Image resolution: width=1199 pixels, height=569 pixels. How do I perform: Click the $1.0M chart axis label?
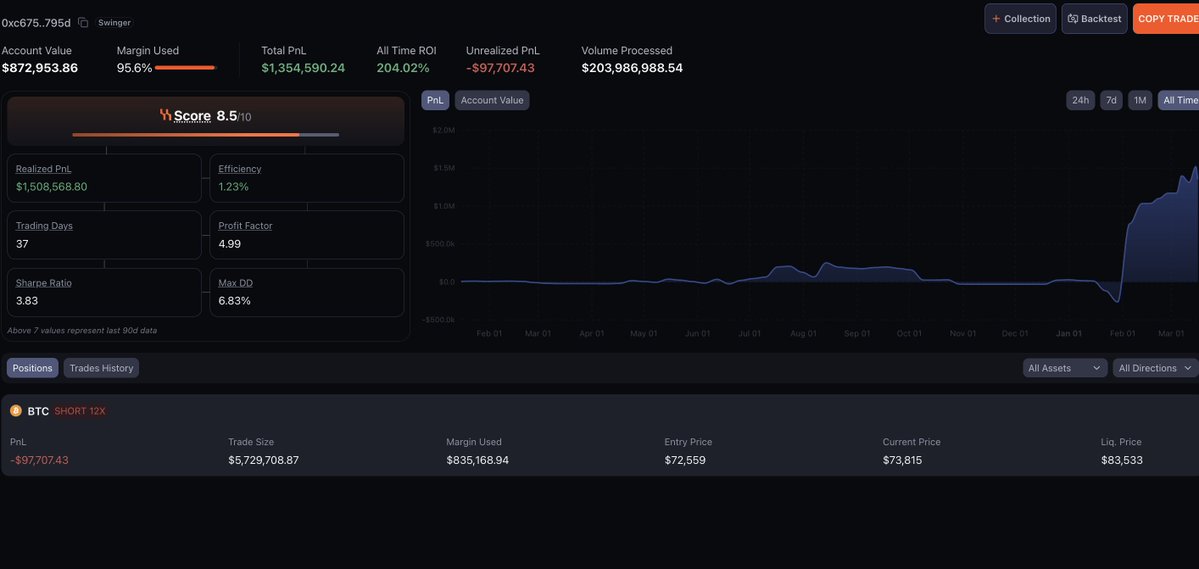[444, 206]
